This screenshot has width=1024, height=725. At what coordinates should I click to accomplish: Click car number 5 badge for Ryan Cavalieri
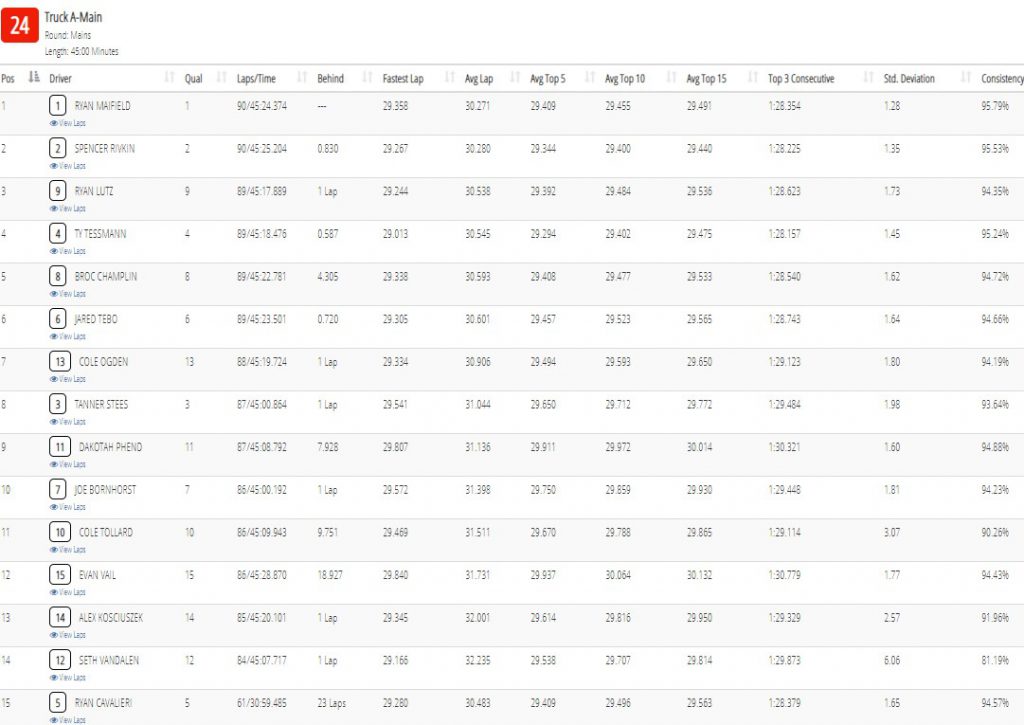pos(57,703)
